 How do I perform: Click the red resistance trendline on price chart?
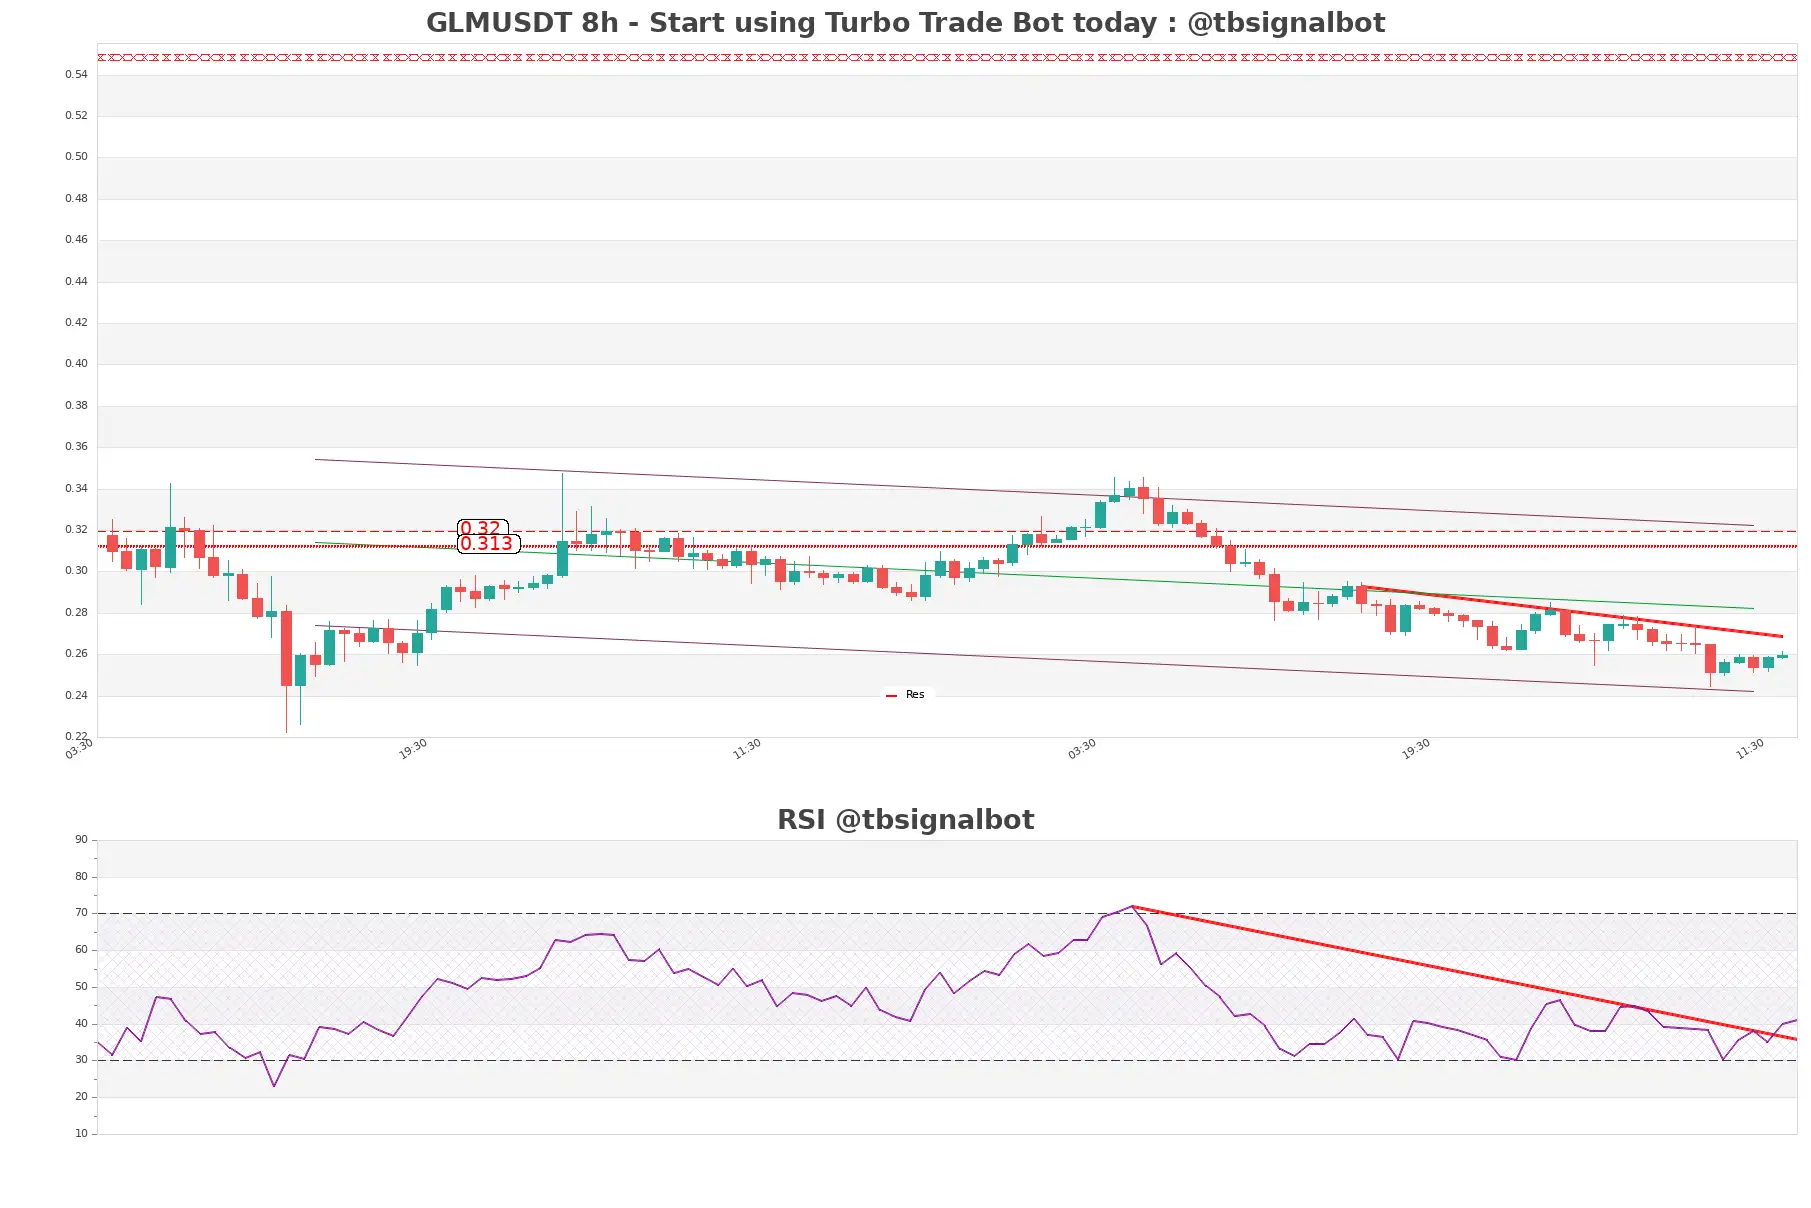[1573, 612]
